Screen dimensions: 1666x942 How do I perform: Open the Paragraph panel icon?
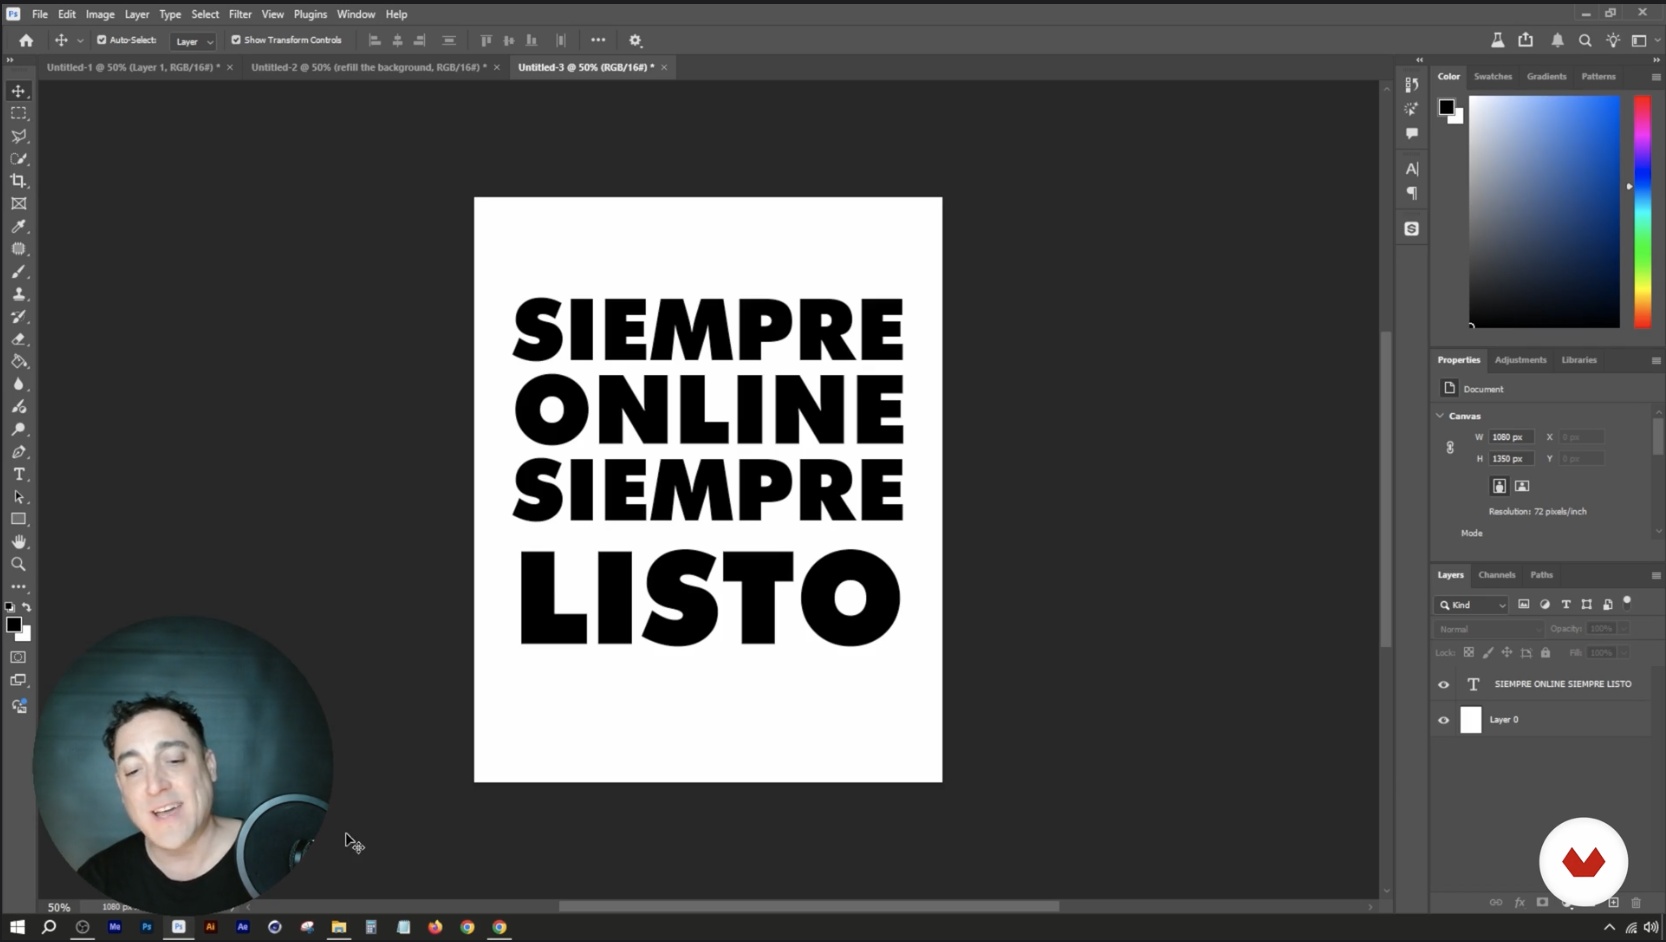point(1412,193)
